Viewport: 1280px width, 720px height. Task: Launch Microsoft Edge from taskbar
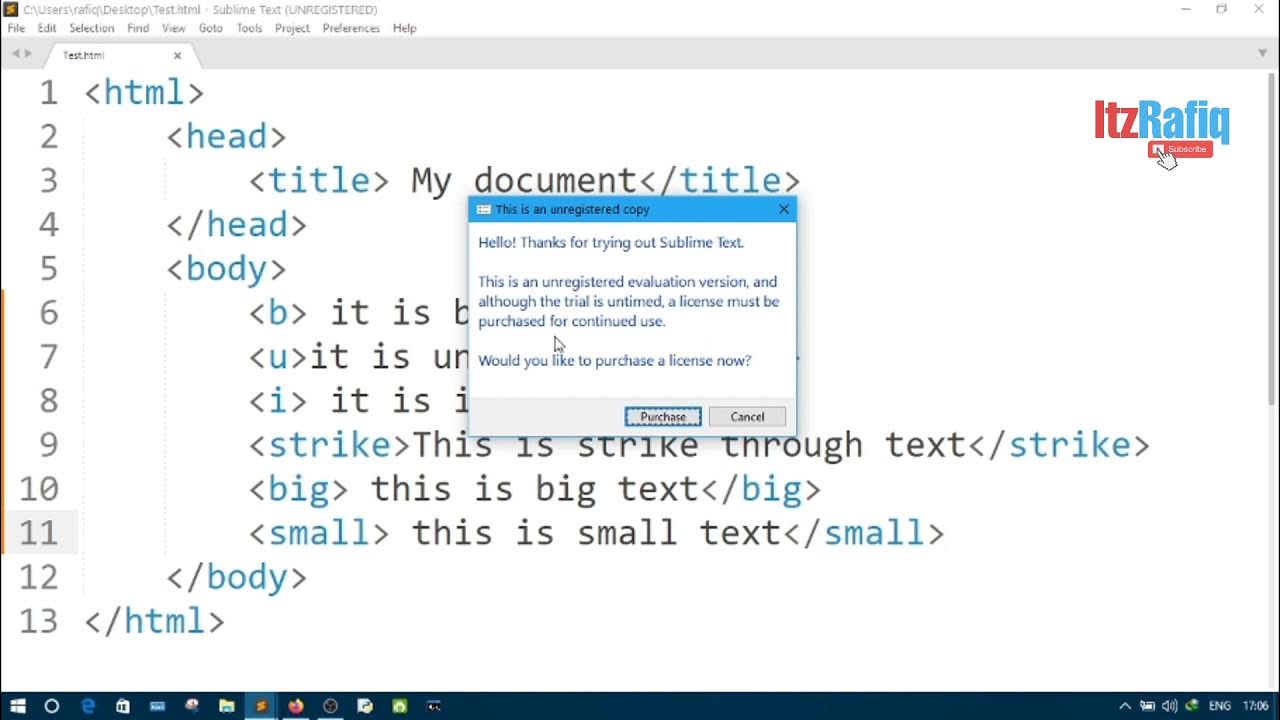coord(88,706)
